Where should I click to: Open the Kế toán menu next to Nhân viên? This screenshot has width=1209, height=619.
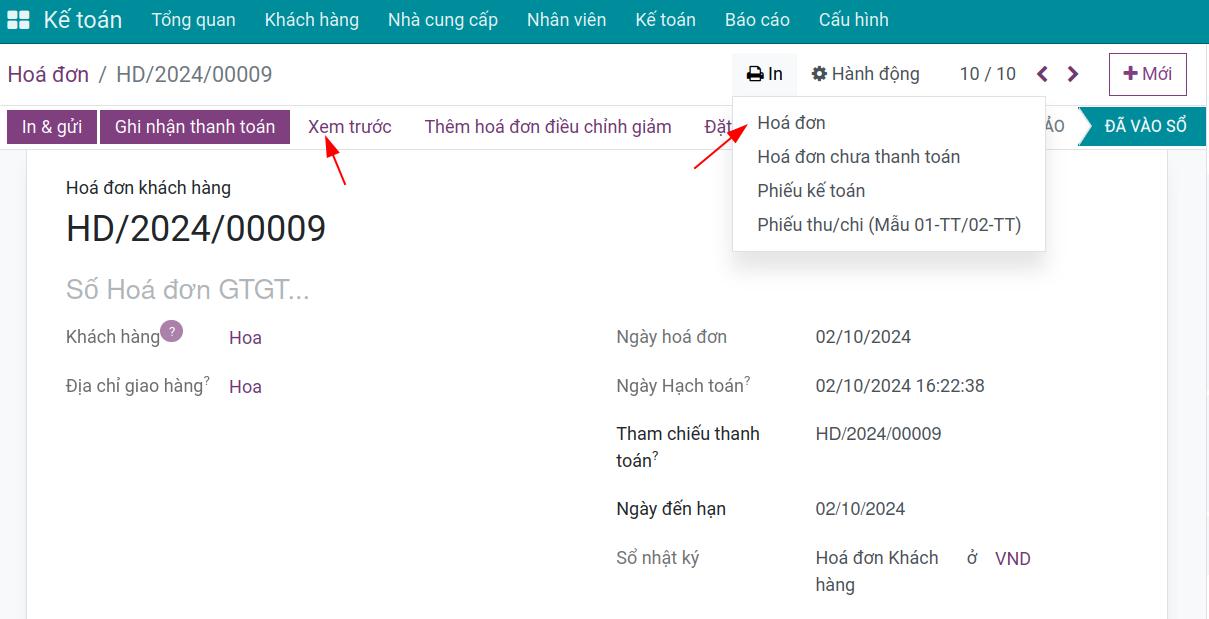[665, 20]
